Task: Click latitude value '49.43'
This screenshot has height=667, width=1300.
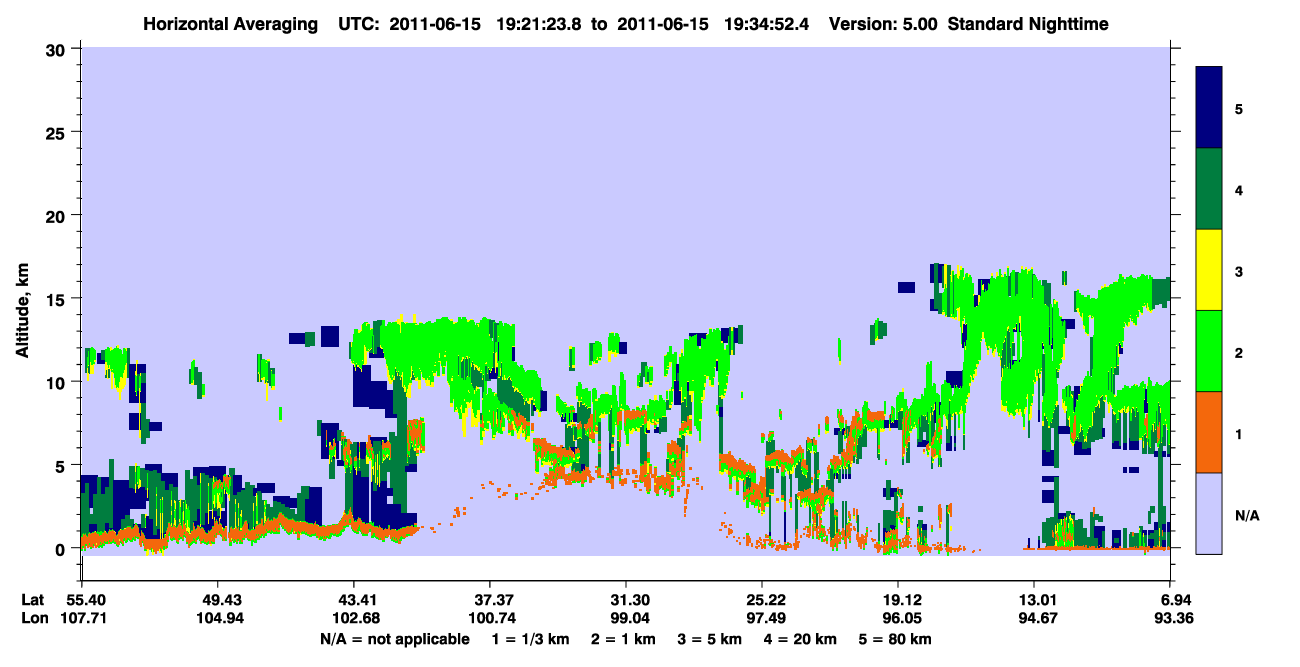Action: (218, 600)
